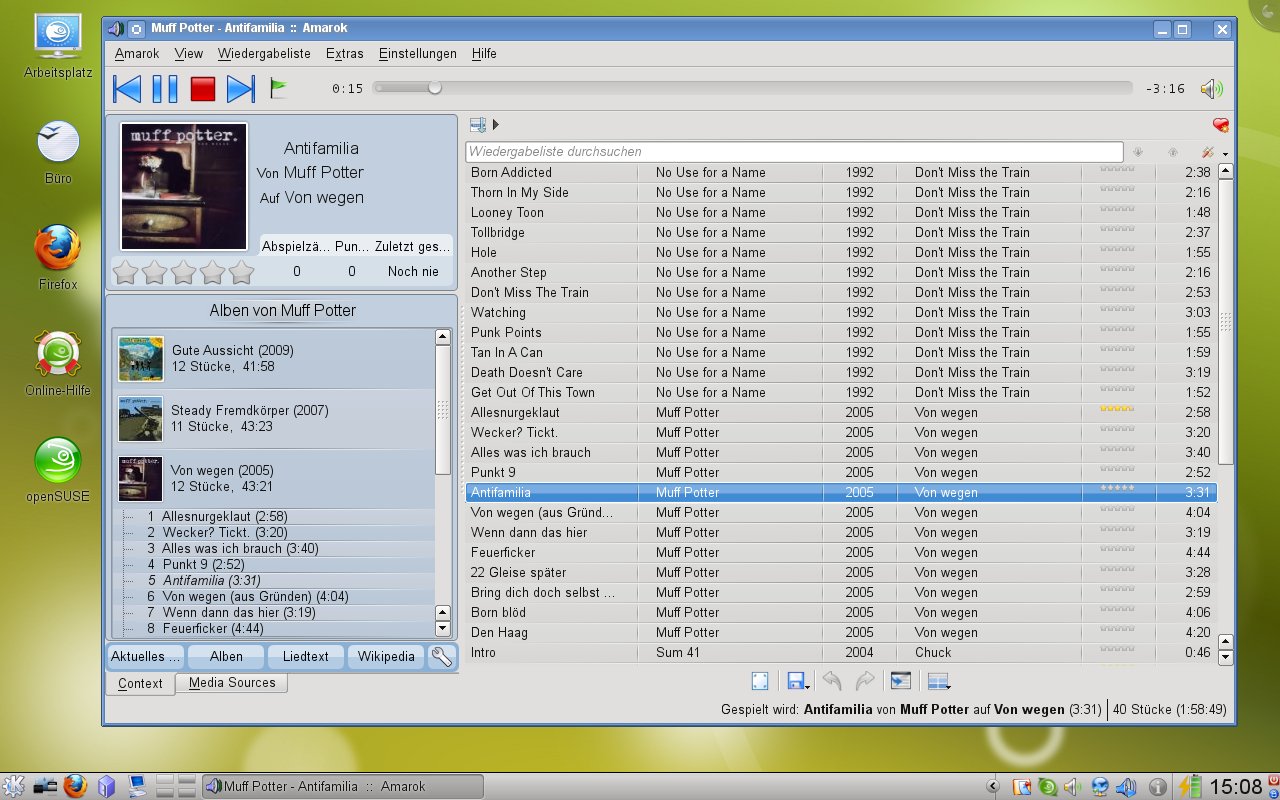
Task: Open the Büro desktop icon
Action: click(58, 152)
